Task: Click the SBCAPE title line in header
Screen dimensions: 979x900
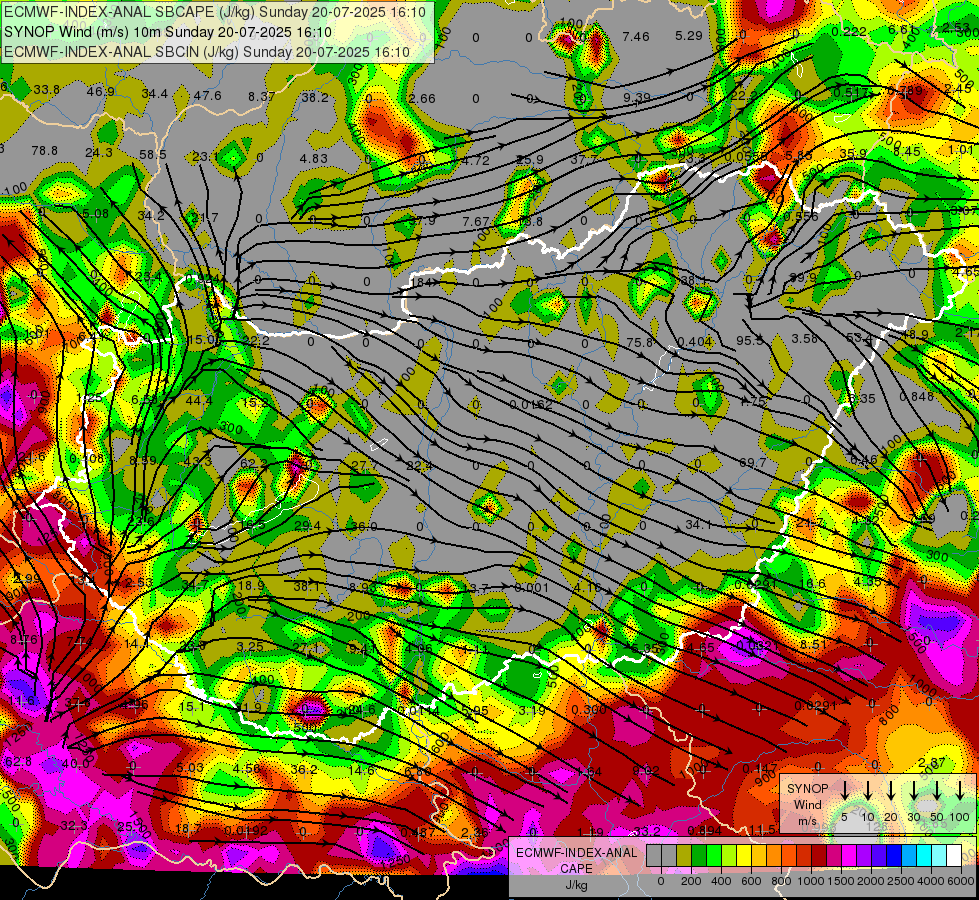Action: point(215,12)
